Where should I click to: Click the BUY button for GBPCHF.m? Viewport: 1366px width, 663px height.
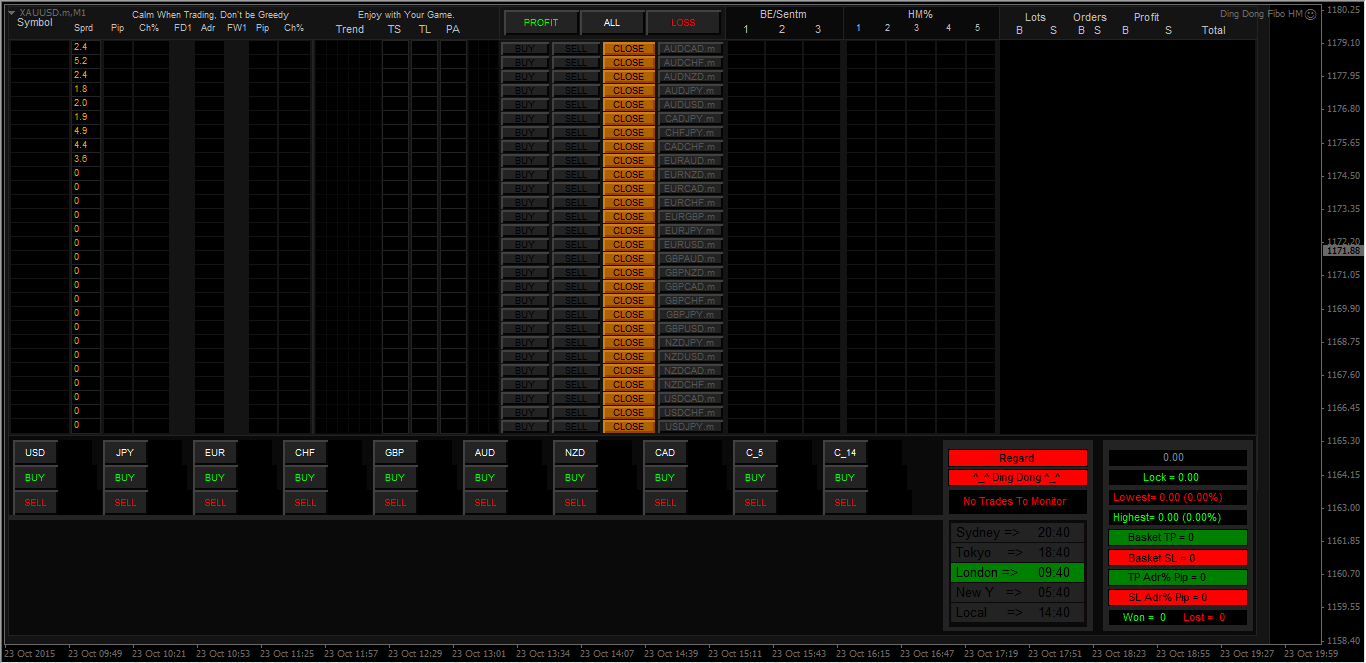coord(525,300)
